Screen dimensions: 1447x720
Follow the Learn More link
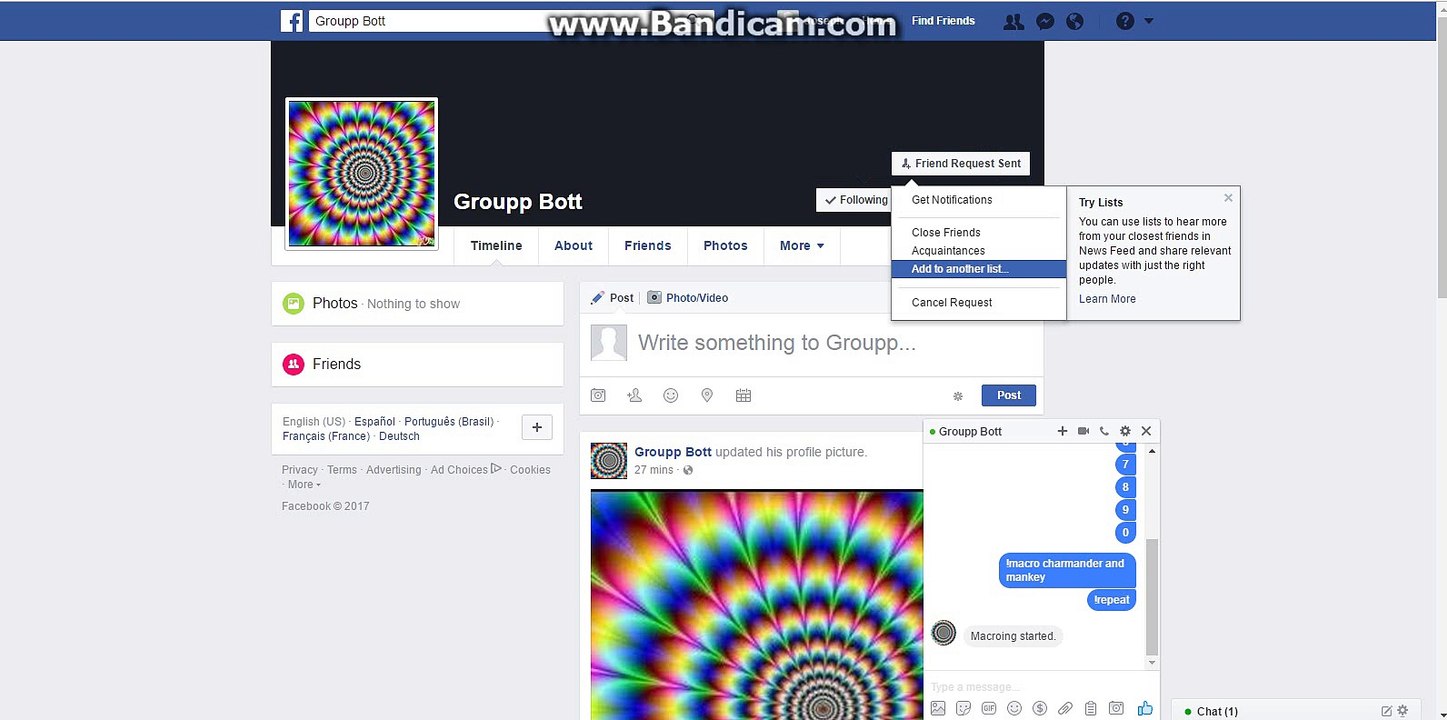point(1107,299)
